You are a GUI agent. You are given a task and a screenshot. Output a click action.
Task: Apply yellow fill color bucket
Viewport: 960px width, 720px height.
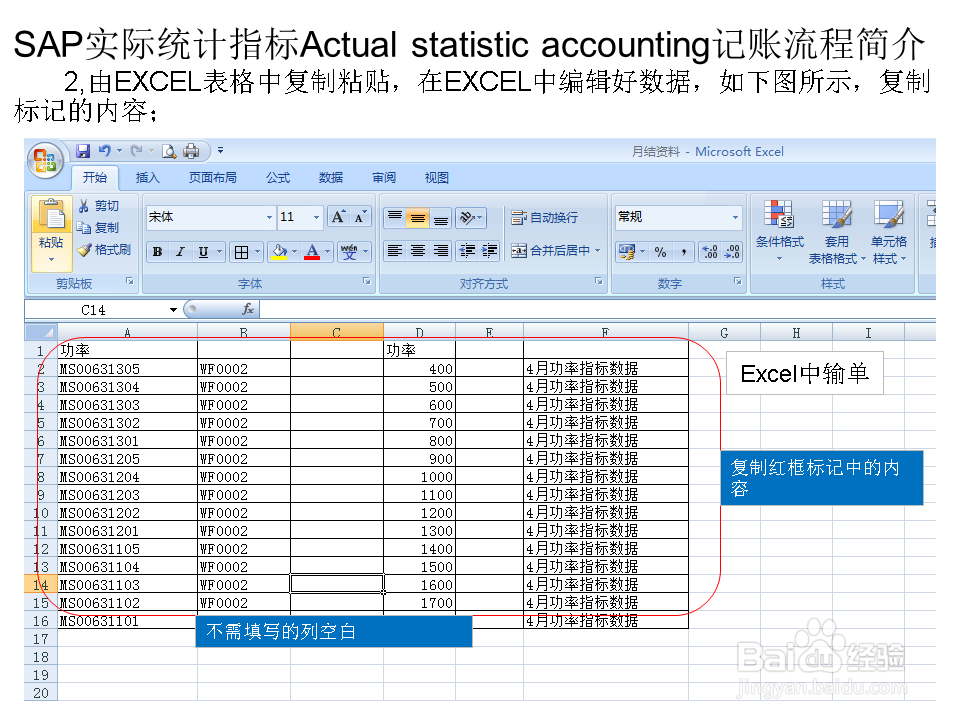(x=279, y=252)
